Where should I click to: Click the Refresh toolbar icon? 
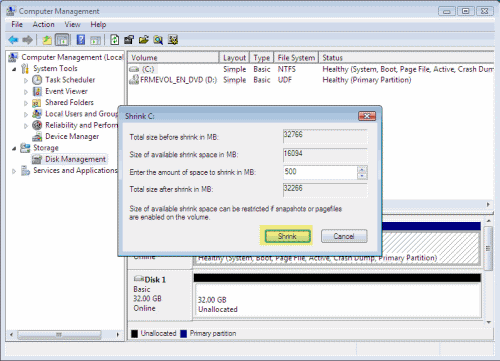click(114, 40)
